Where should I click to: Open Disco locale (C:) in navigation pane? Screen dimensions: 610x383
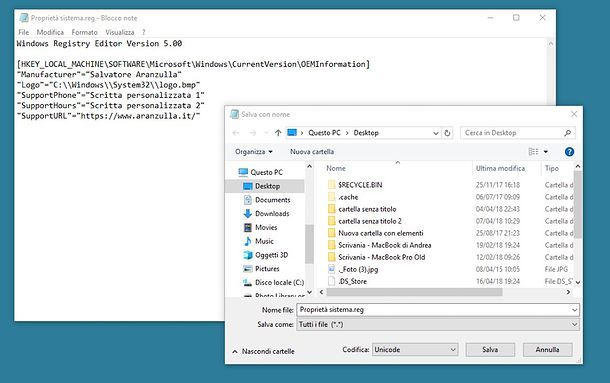273,282
